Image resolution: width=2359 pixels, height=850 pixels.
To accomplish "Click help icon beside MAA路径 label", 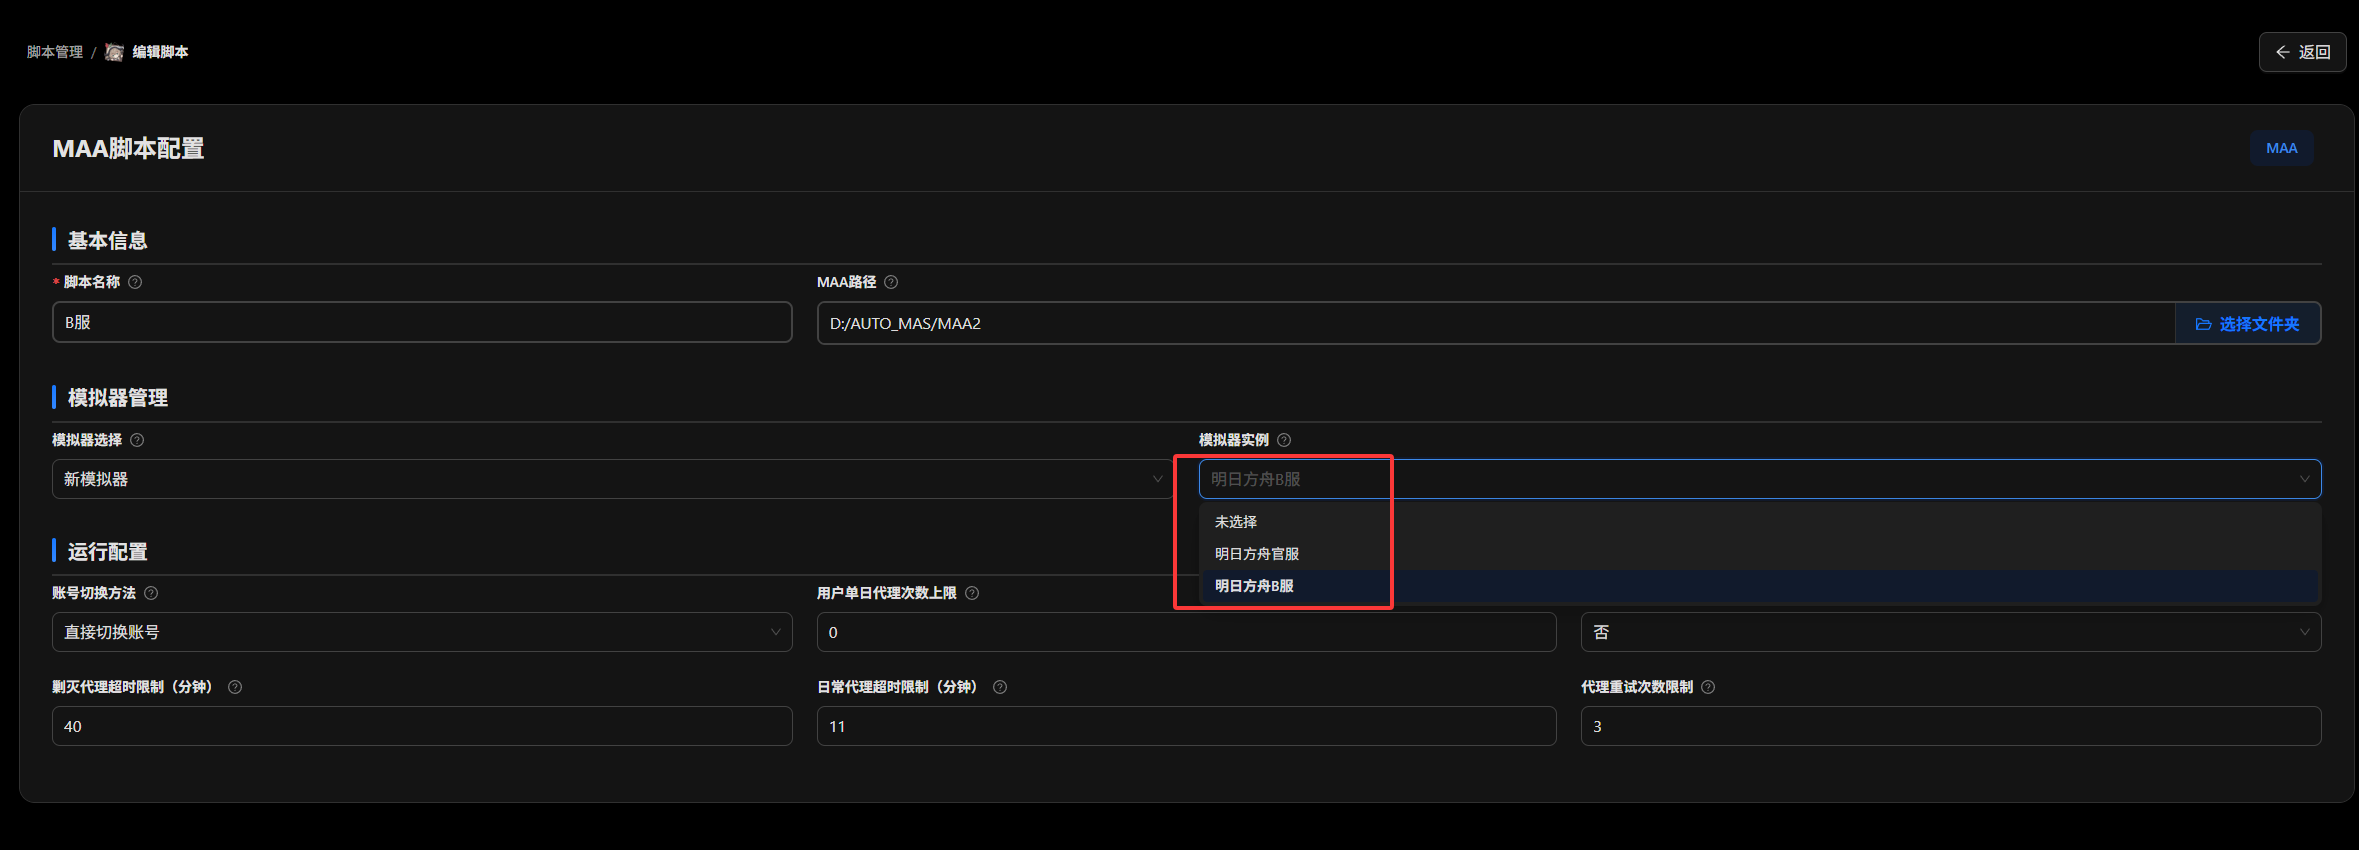I will tap(891, 282).
